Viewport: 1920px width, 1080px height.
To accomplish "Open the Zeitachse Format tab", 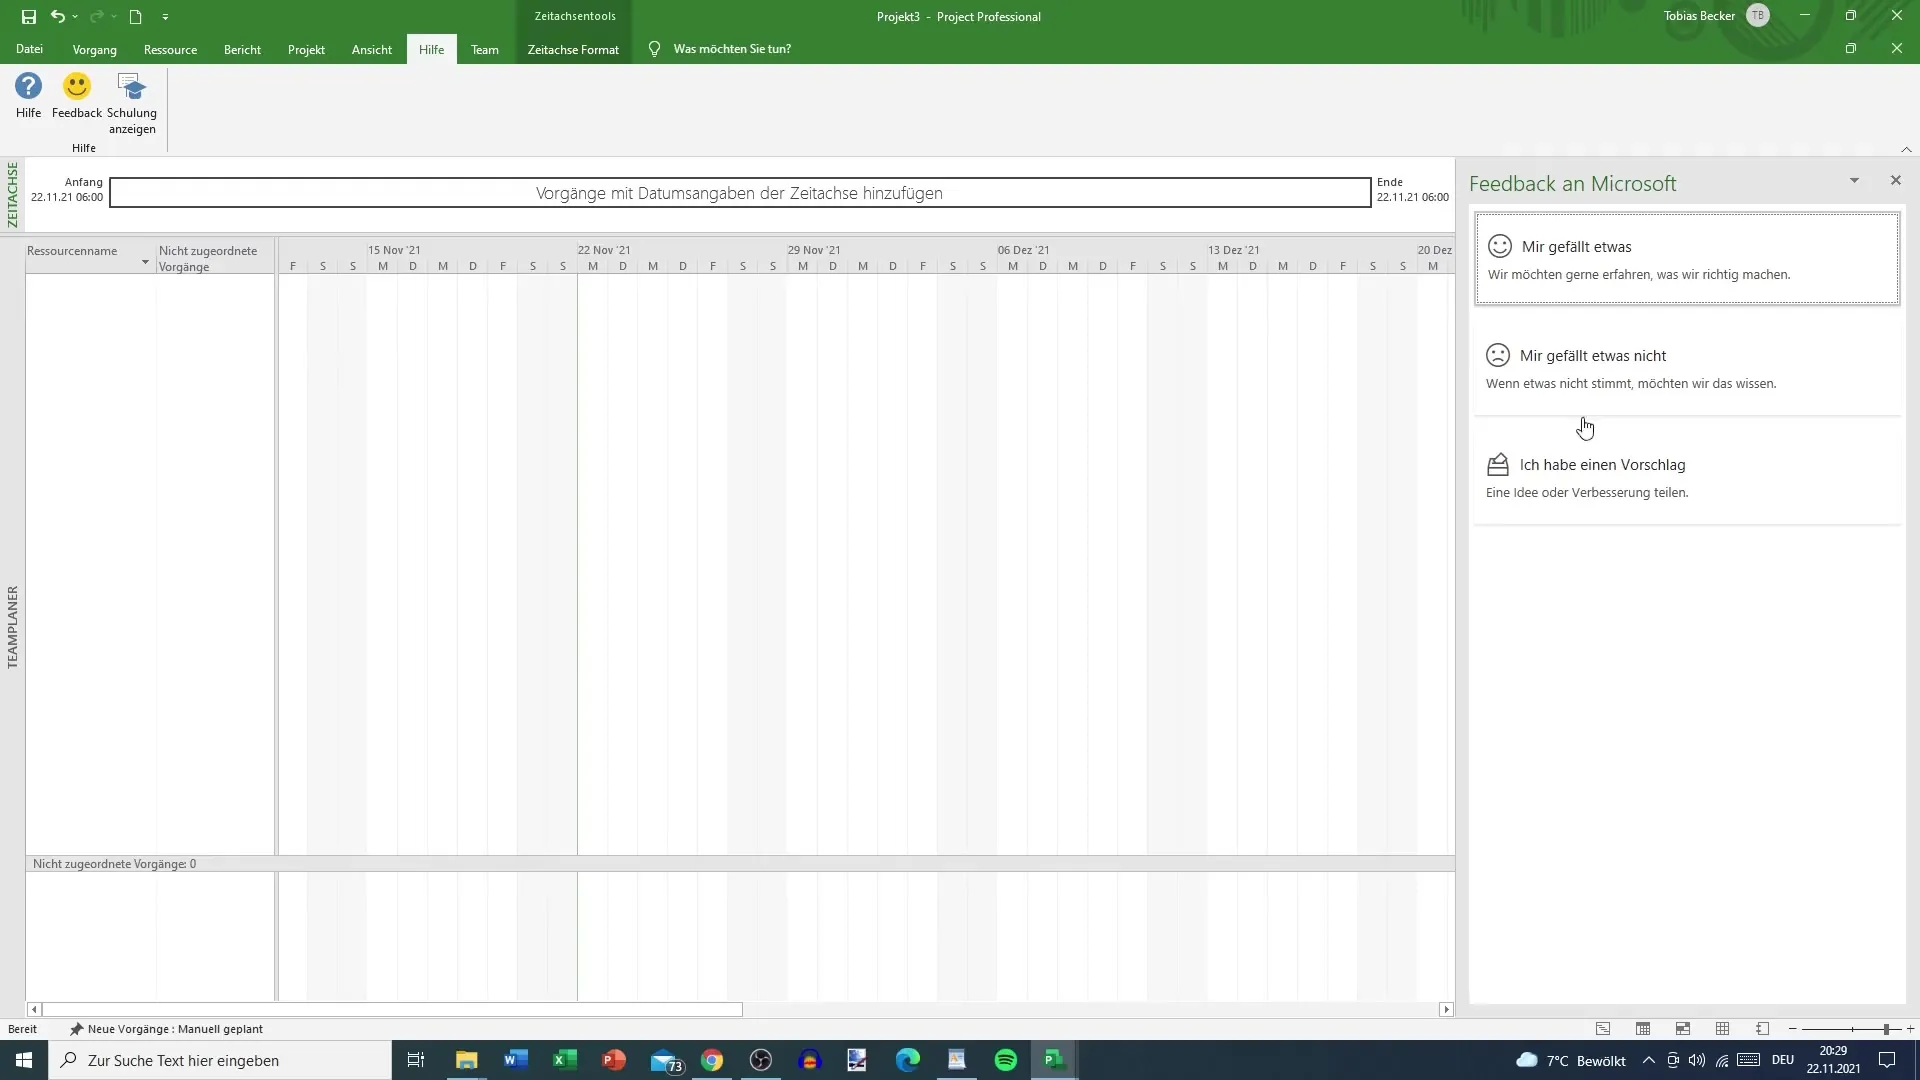I will (573, 49).
